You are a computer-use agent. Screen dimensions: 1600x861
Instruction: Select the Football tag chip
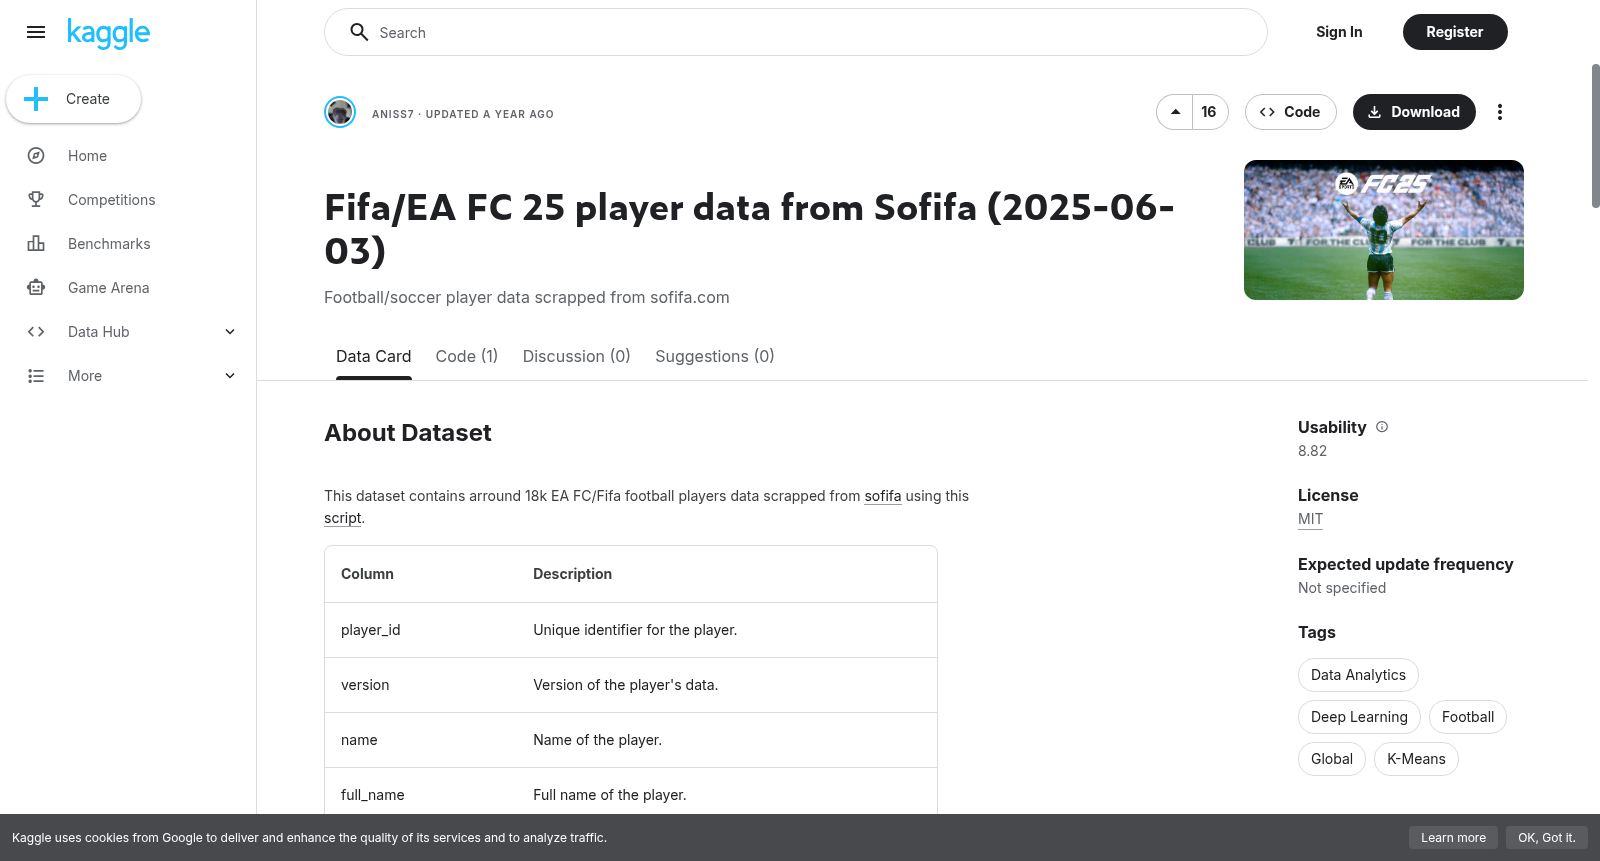(1468, 717)
